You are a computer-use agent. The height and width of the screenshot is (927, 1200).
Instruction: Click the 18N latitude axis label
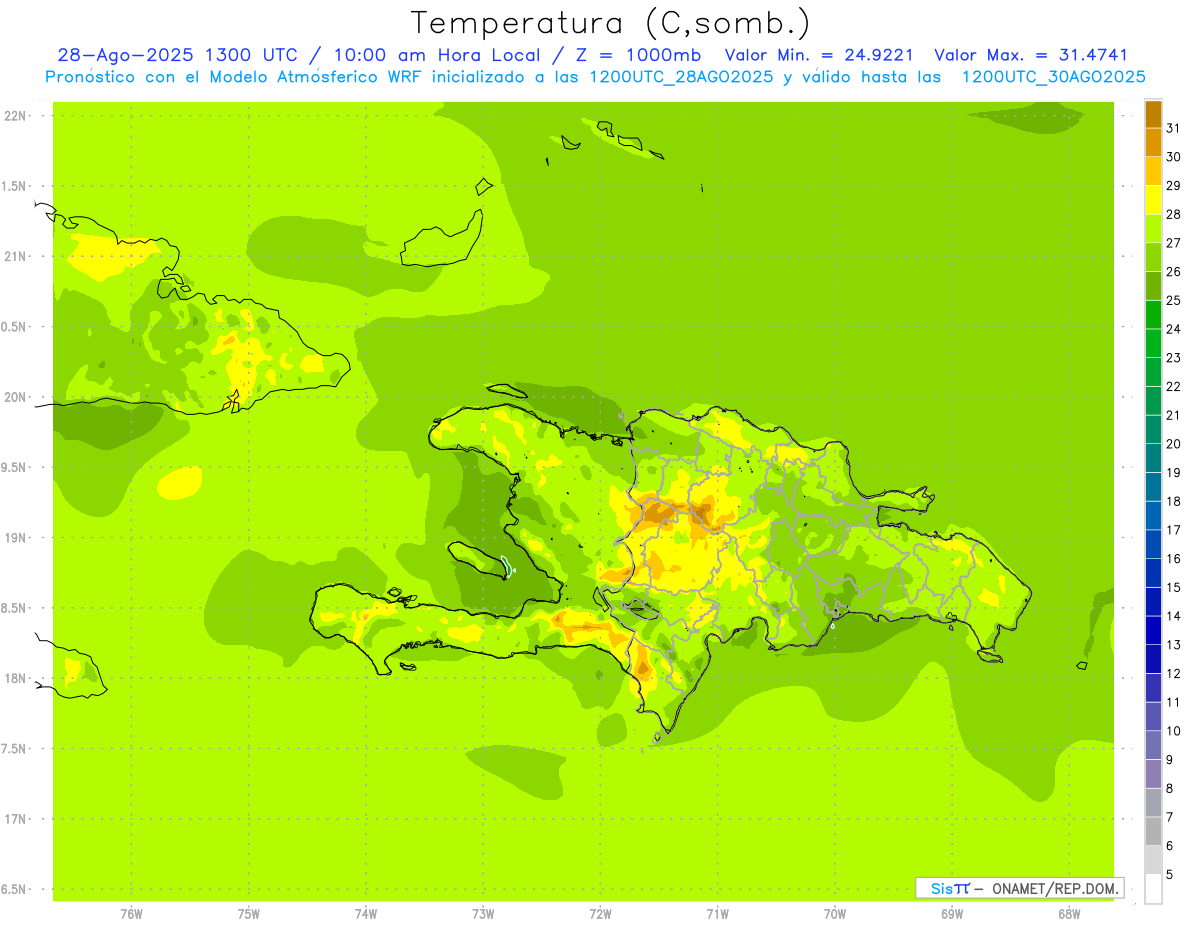[16, 678]
